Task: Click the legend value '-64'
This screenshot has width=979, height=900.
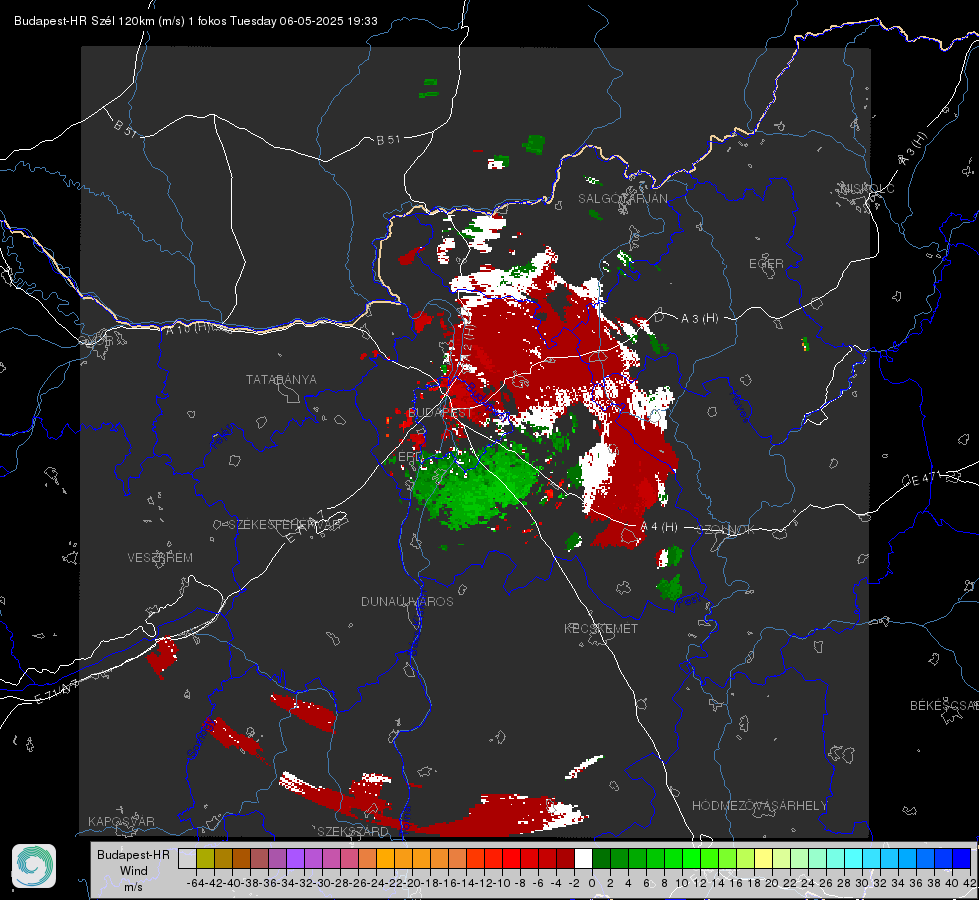Action: 195,883
